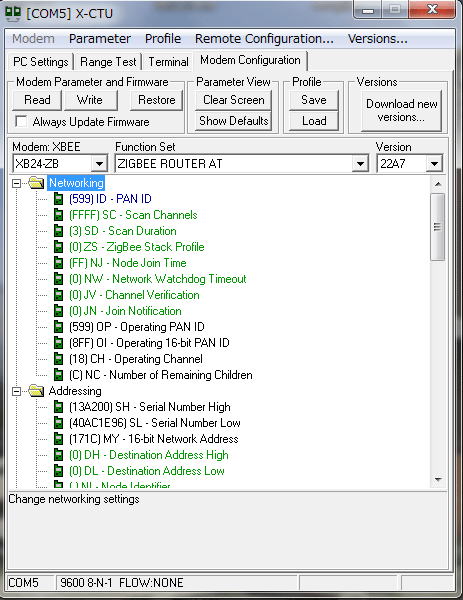Select (FF) NJ - Node Join Time text
The width and height of the screenshot is (463, 600).
tap(127, 263)
